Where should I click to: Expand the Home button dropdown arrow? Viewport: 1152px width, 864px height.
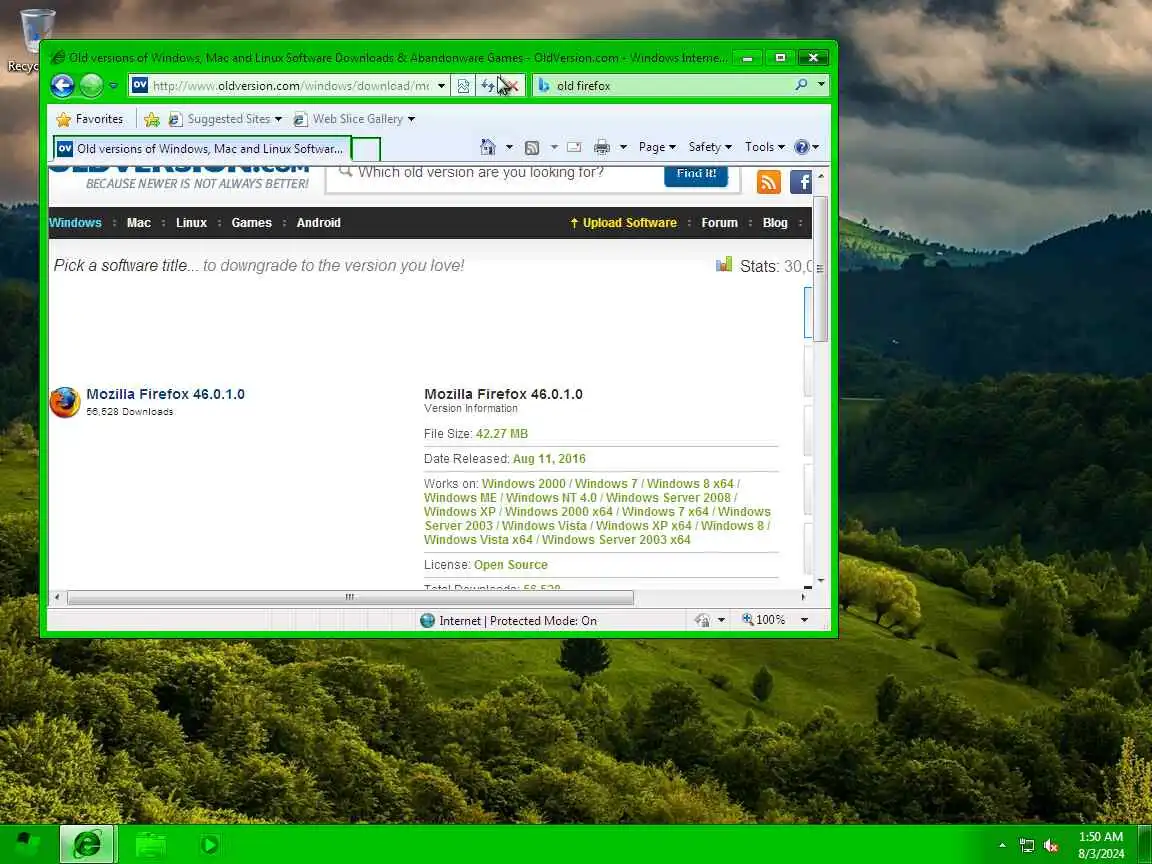(x=509, y=147)
